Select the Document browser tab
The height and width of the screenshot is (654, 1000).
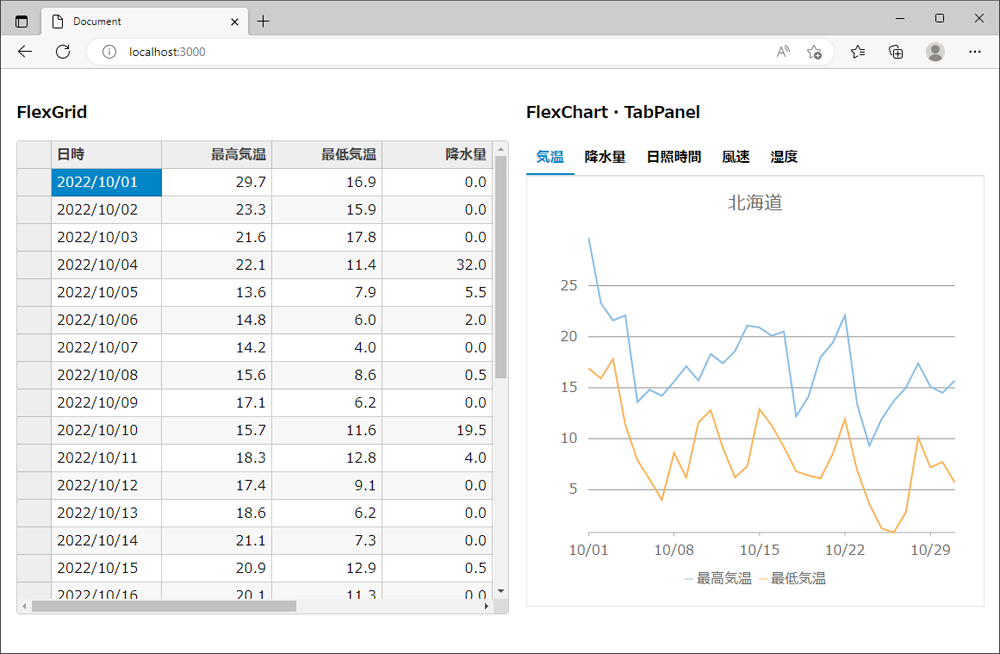(x=145, y=22)
